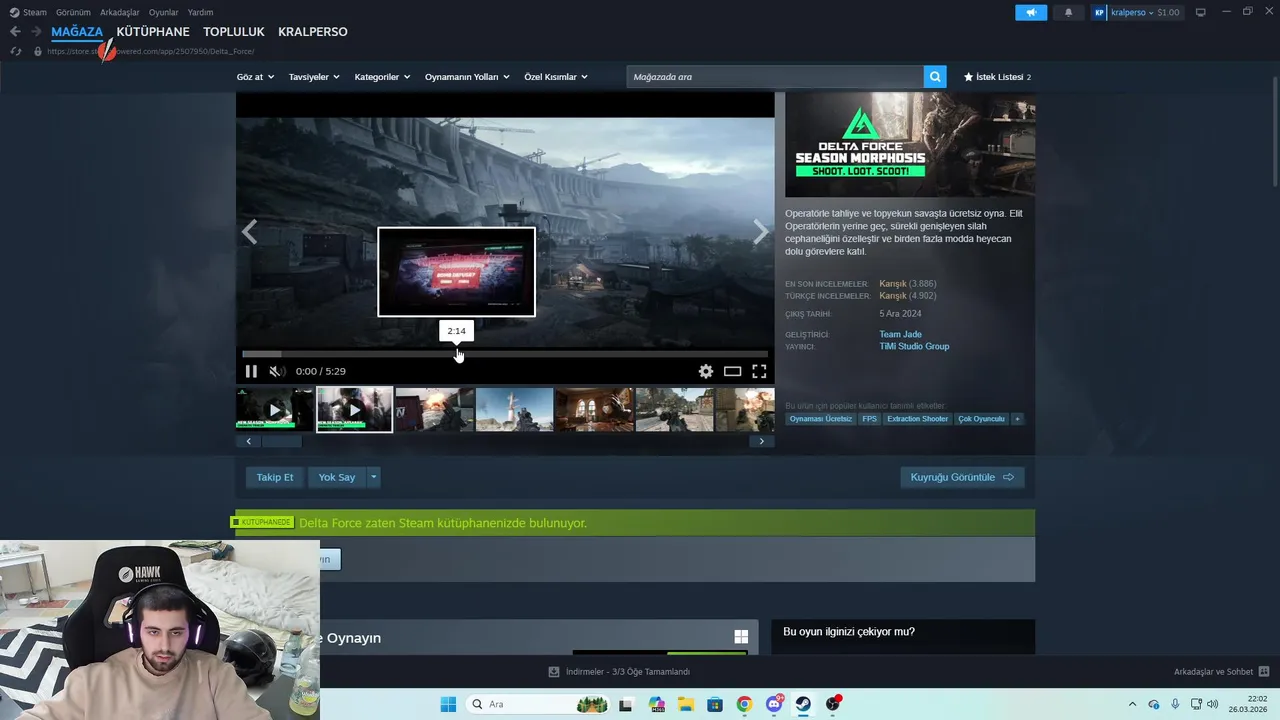Open the Görünüm menu
The width and height of the screenshot is (1280, 720).
[73, 12]
